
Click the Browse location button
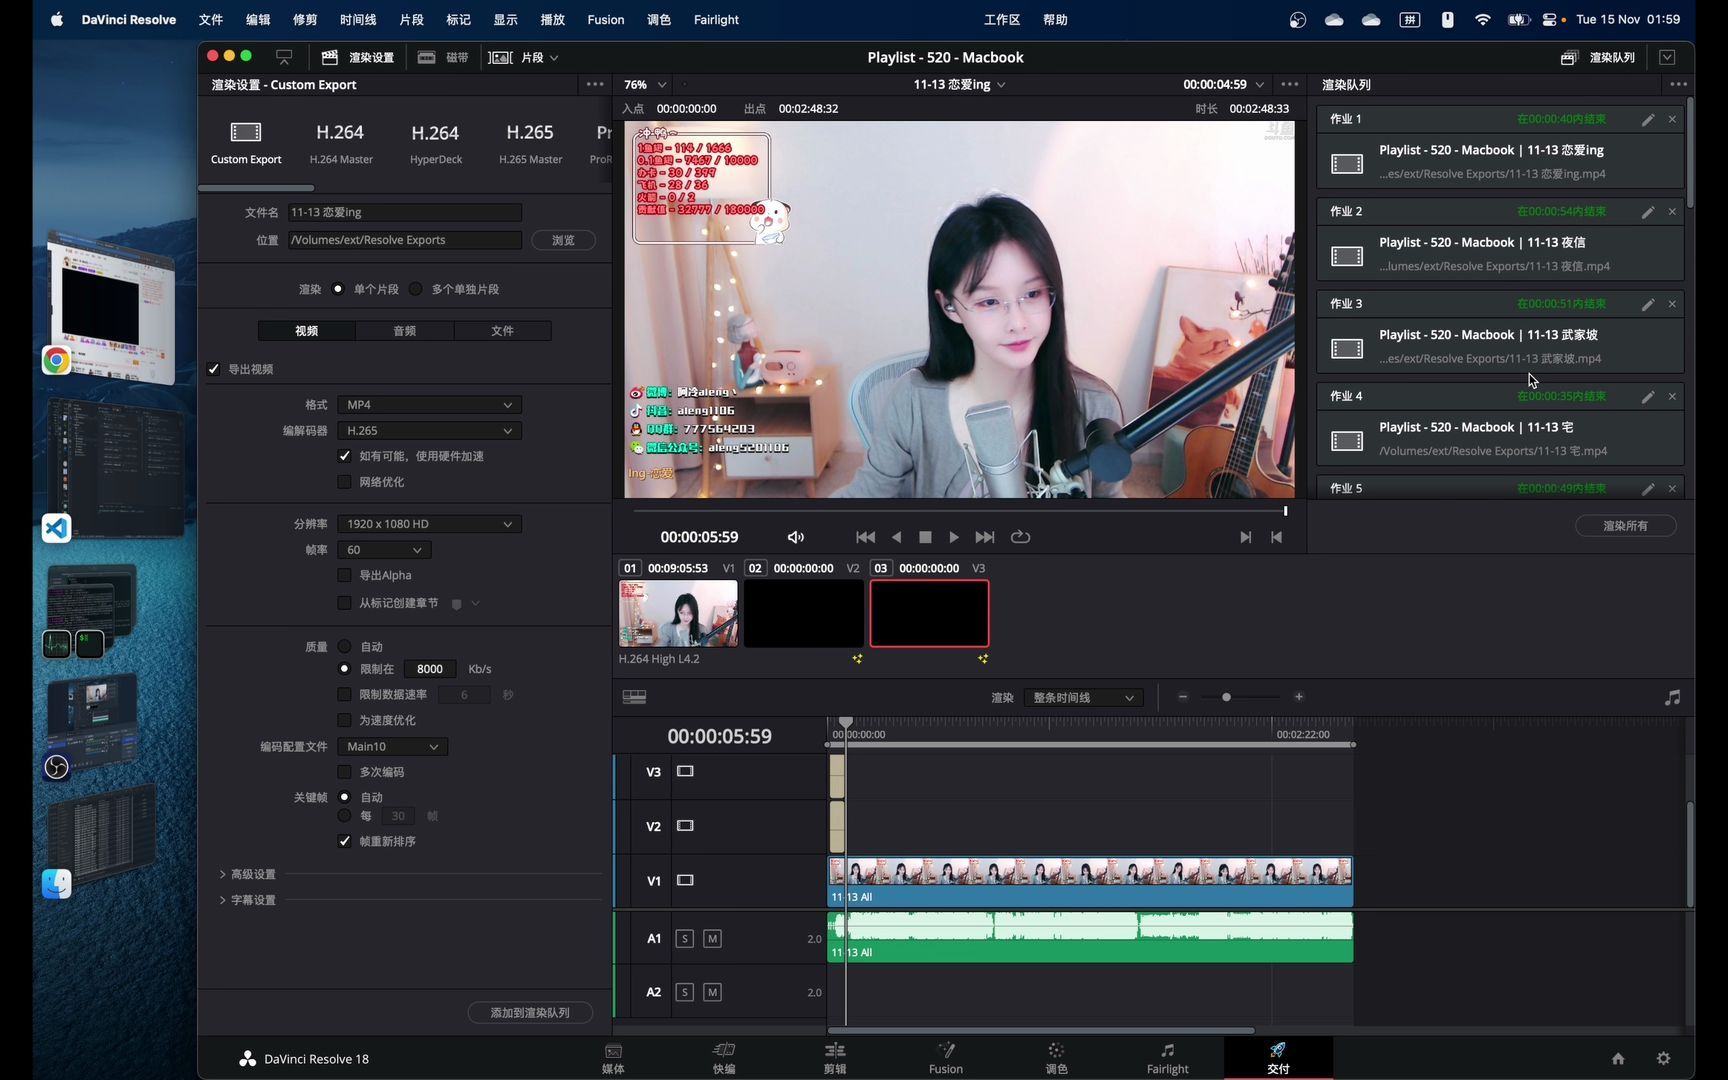563,240
